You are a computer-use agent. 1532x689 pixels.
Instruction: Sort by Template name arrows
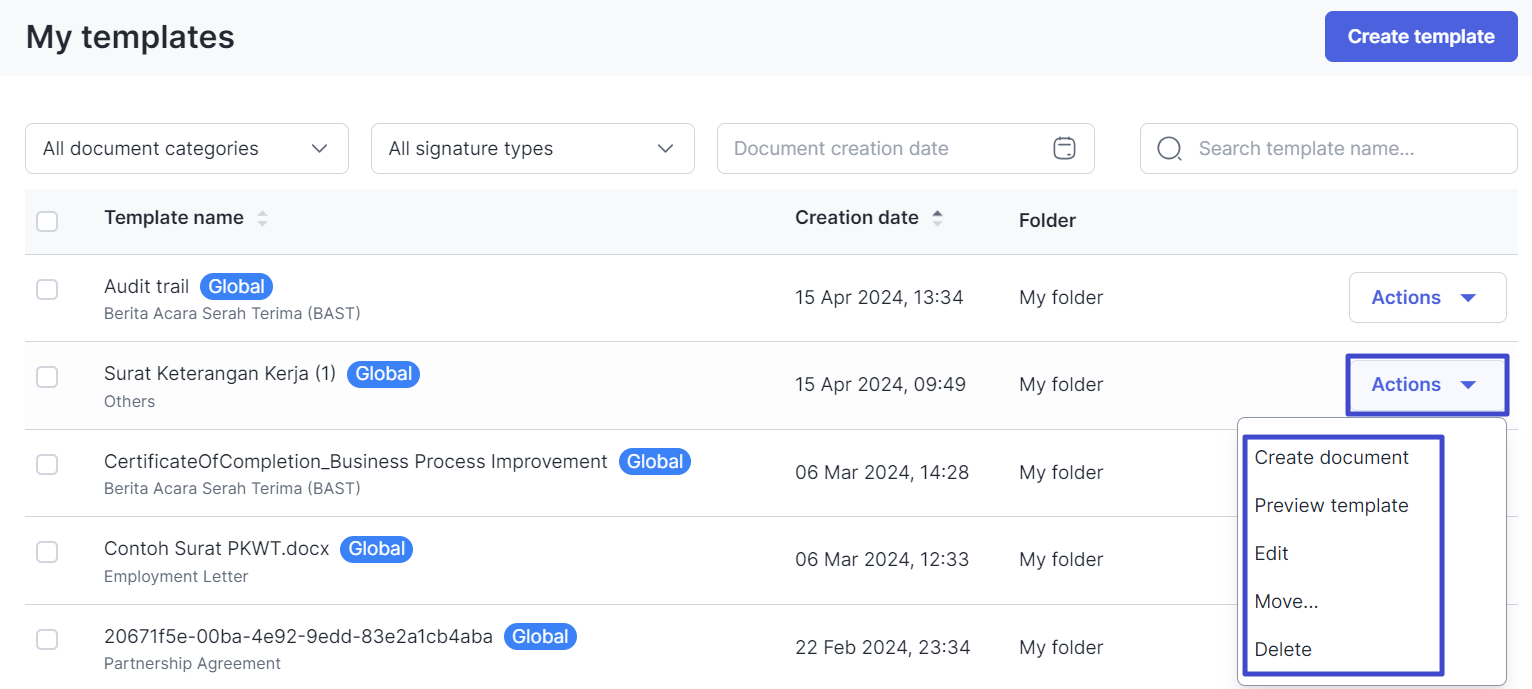pos(262,218)
